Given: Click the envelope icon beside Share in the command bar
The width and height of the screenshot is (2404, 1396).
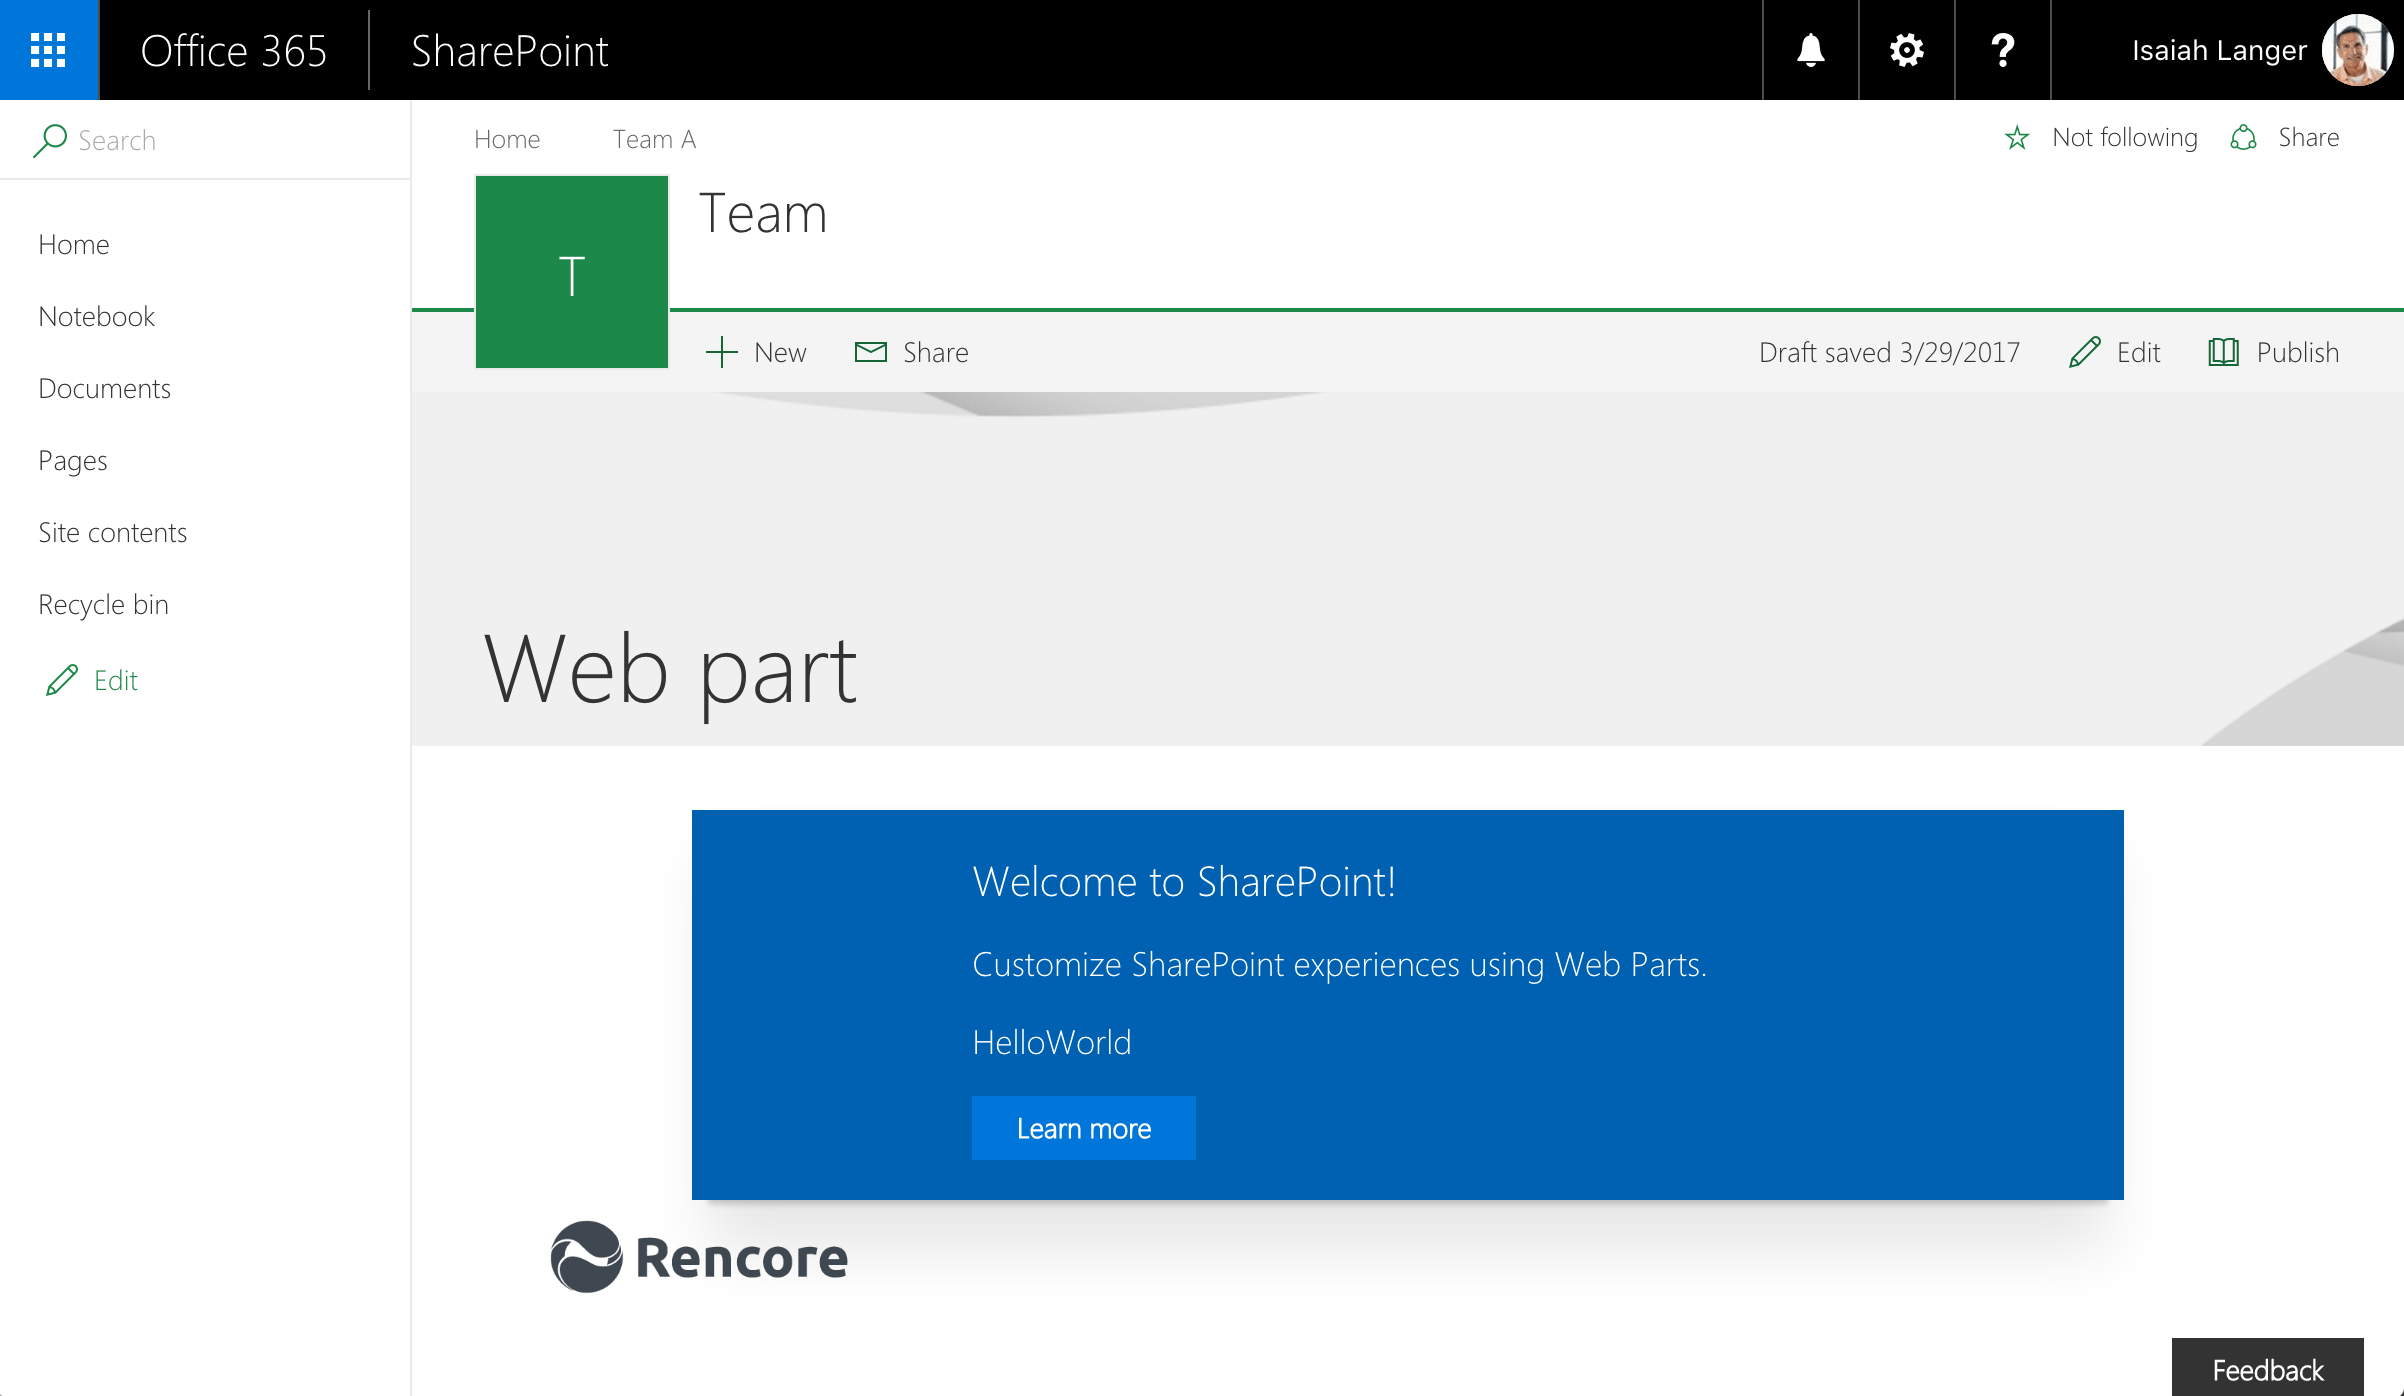Looking at the screenshot, I should click(x=871, y=351).
